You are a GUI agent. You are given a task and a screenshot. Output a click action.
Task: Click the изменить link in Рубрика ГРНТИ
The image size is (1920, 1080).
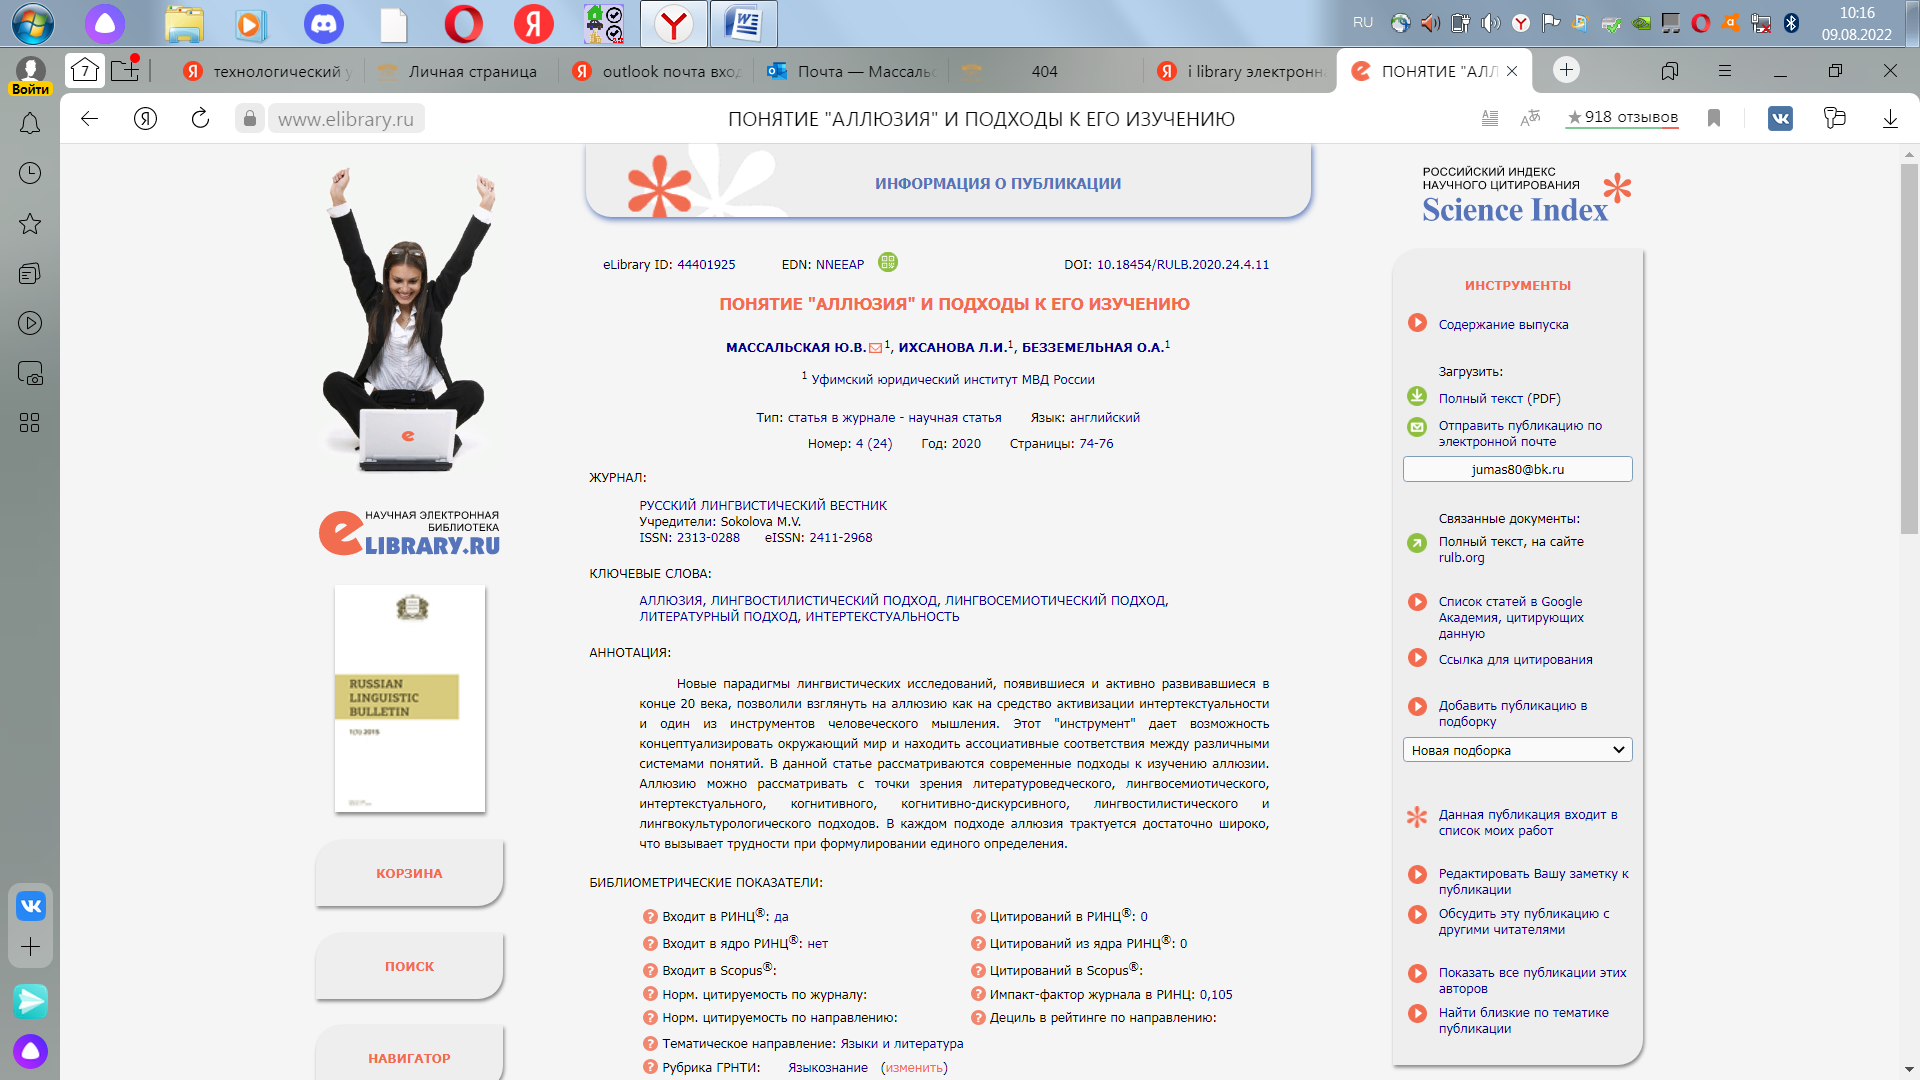(914, 1067)
